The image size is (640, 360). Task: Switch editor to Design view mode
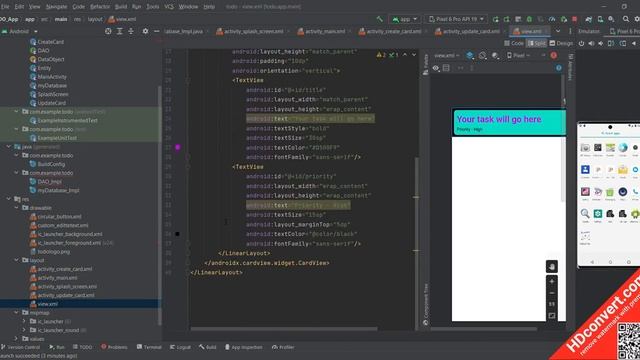point(561,43)
